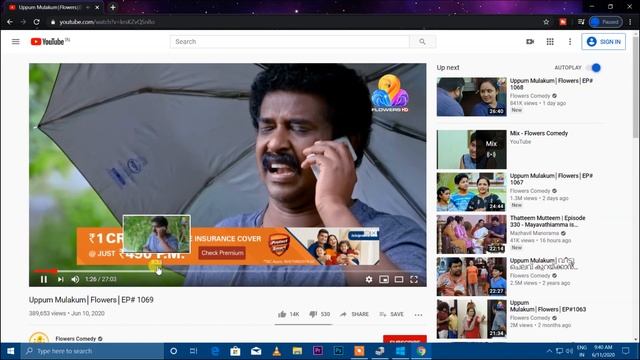Switch to miniplayer mode
640x360 pixels.
pos(384,279)
